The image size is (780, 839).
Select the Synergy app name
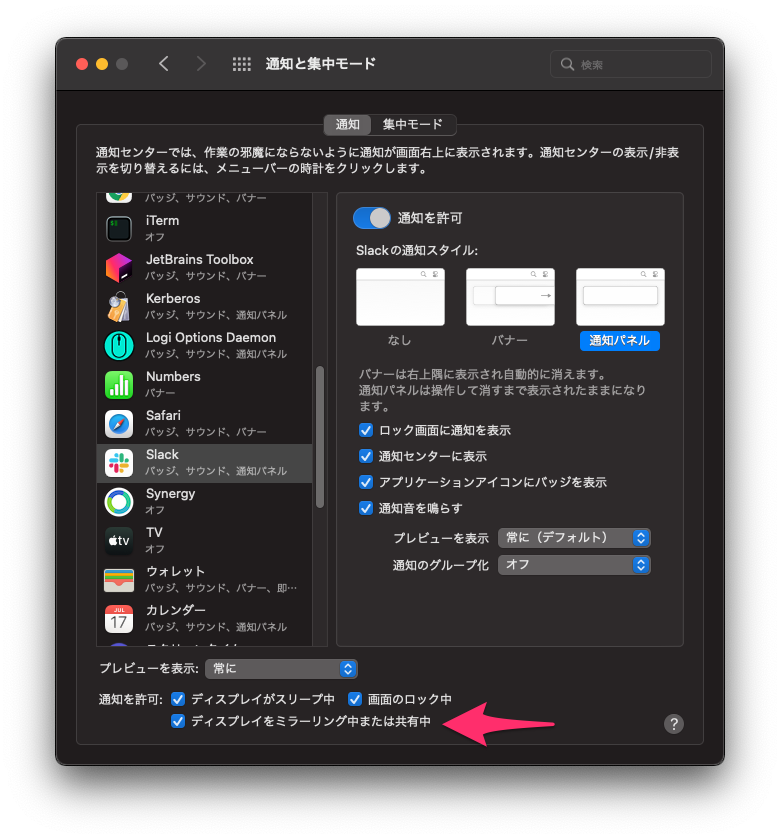(x=170, y=494)
